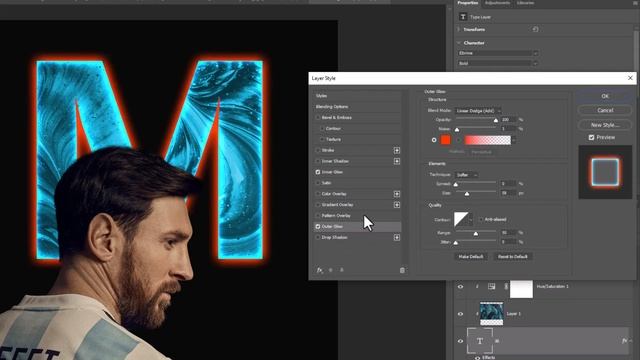The image size is (640, 360).
Task: Click the move effect down arrow icon
Action: pos(342,270)
